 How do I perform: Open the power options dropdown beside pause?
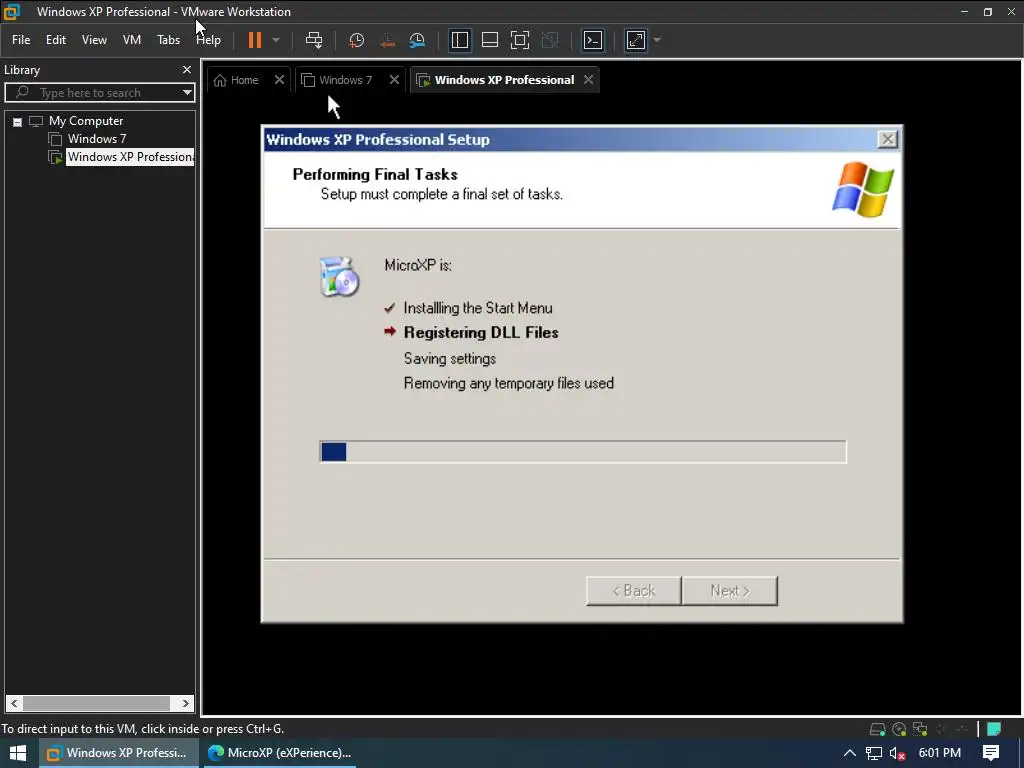click(x=276, y=40)
